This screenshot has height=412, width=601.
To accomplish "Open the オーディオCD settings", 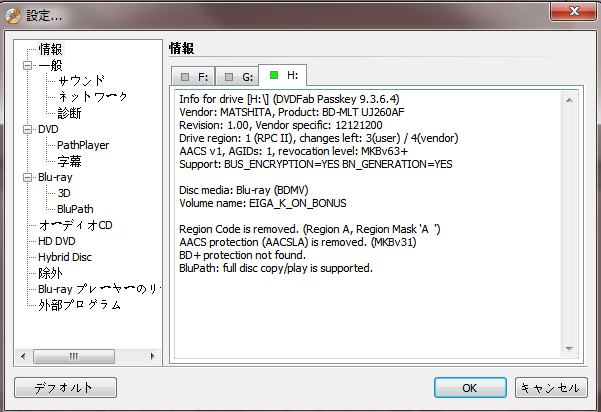I will click(x=76, y=225).
